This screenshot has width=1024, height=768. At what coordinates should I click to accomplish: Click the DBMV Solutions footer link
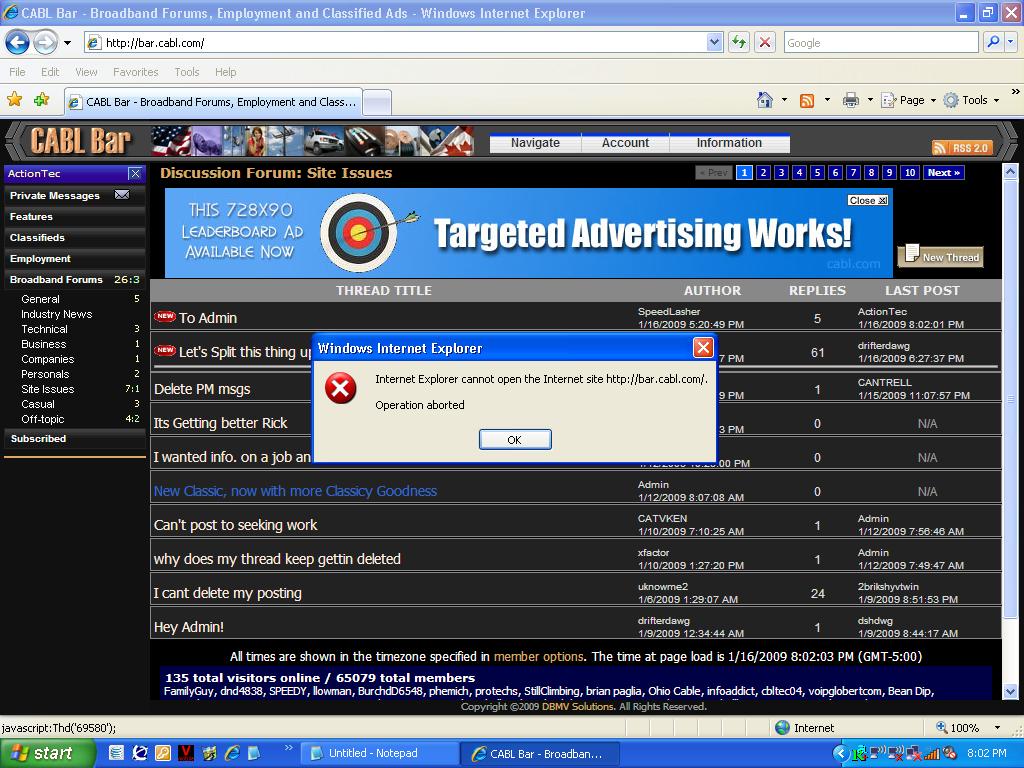point(577,707)
